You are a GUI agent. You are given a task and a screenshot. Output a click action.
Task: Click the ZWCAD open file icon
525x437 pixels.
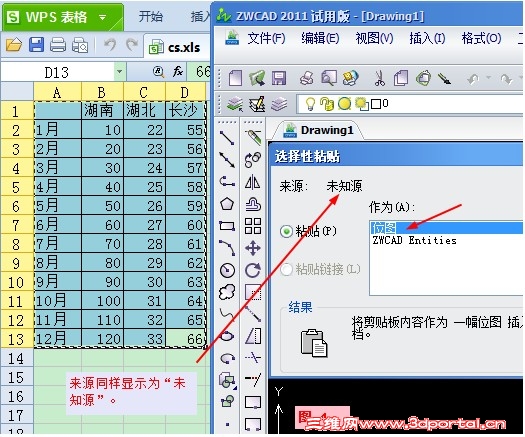[x=257, y=78]
